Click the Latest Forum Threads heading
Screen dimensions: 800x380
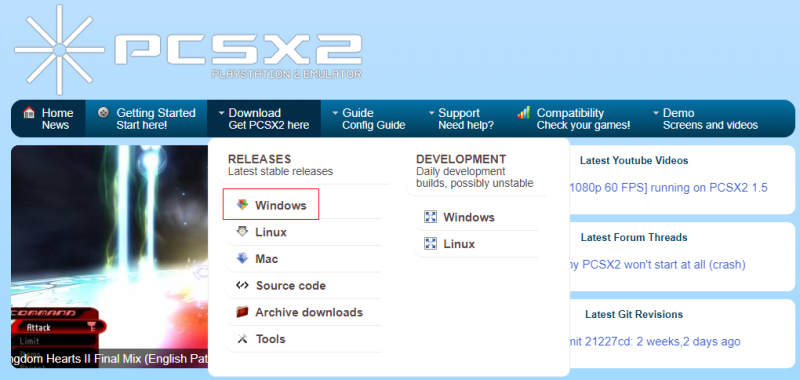pyautogui.click(x=634, y=237)
